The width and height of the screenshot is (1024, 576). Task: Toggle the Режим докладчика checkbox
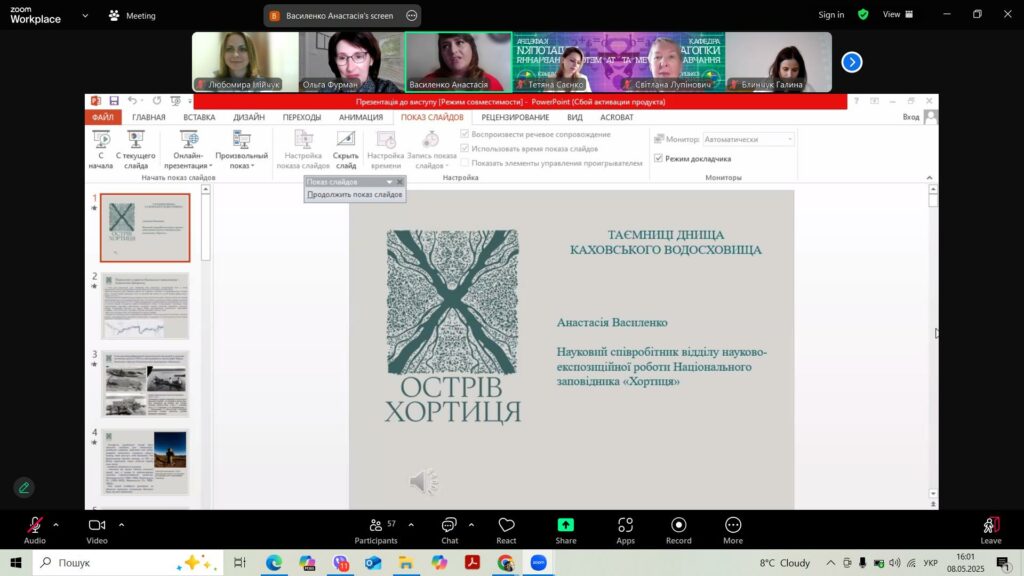(x=658, y=158)
